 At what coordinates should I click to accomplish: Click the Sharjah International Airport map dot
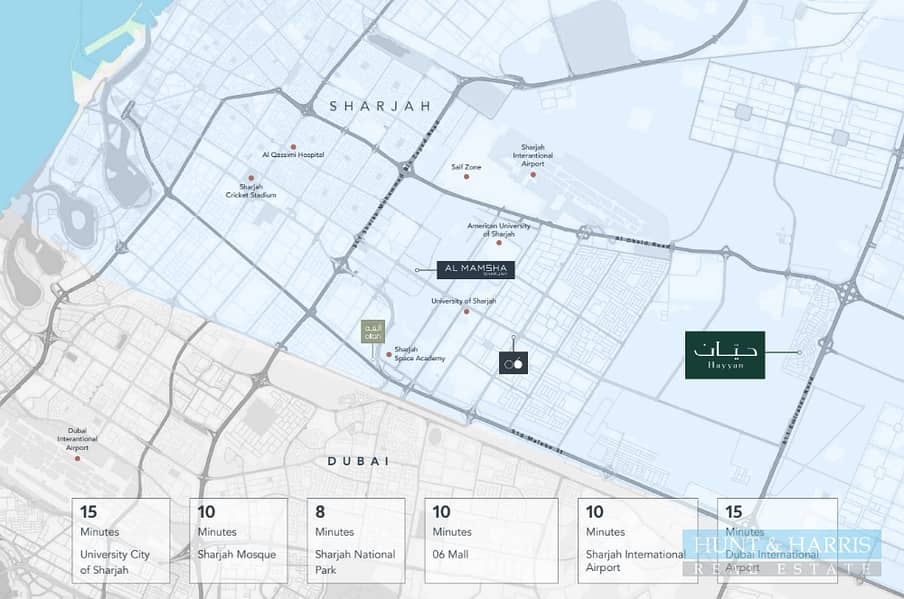534,175
